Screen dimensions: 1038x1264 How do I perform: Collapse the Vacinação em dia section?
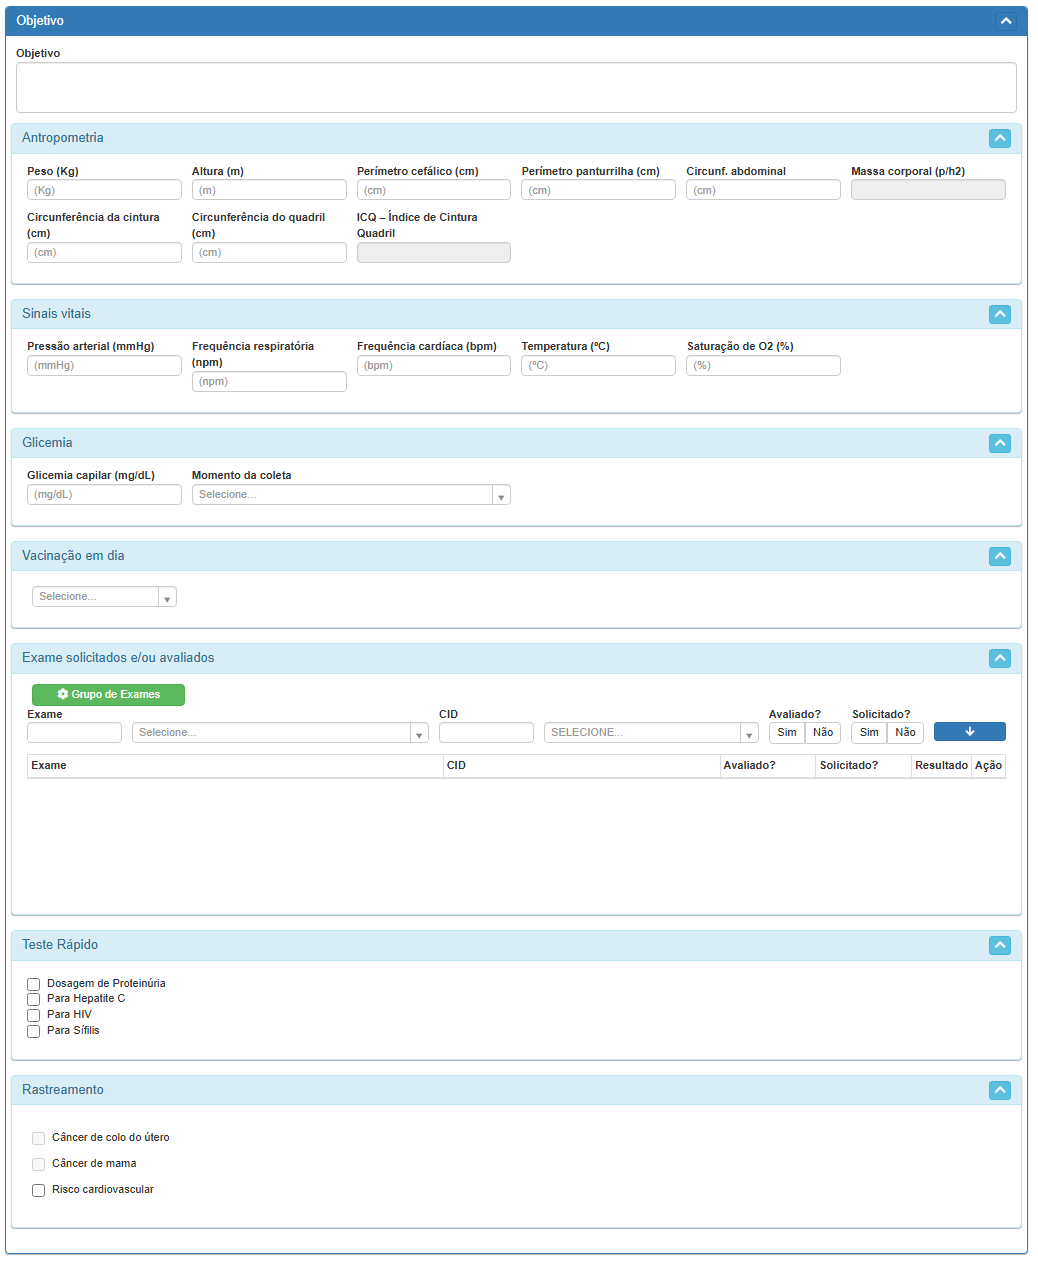click(999, 557)
